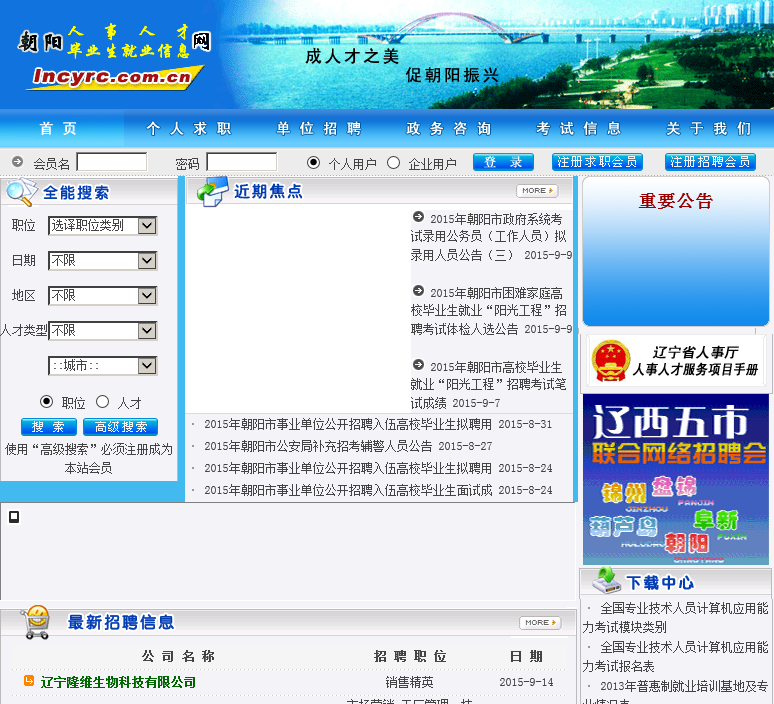
Task: Click 注册求职会员 button
Action: pos(597,162)
